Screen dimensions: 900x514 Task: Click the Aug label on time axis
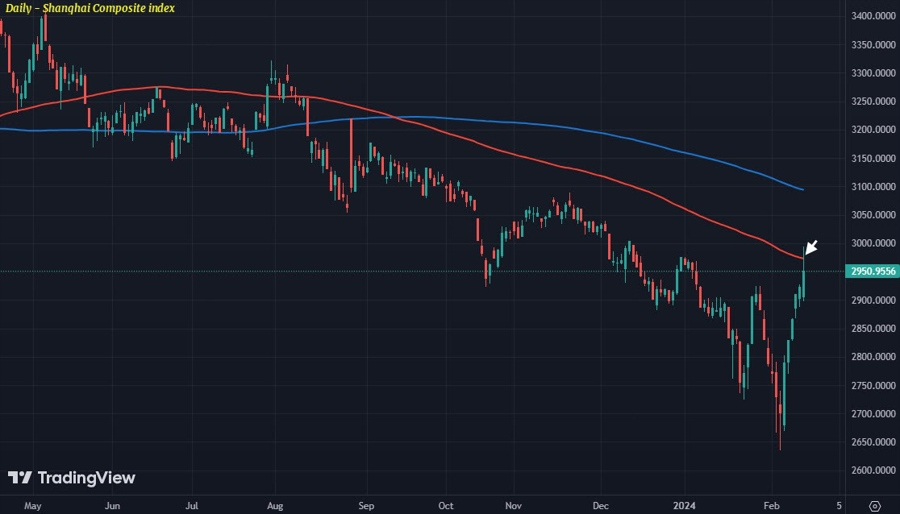[x=275, y=506]
